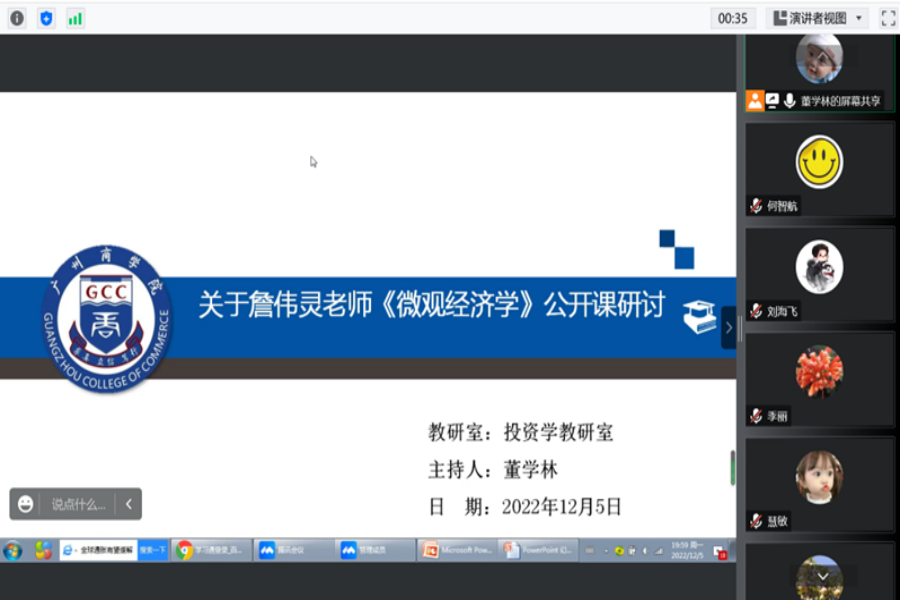The image size is (900, 600).
Task: Check the network signal quality icon
Action: (74, 17)
